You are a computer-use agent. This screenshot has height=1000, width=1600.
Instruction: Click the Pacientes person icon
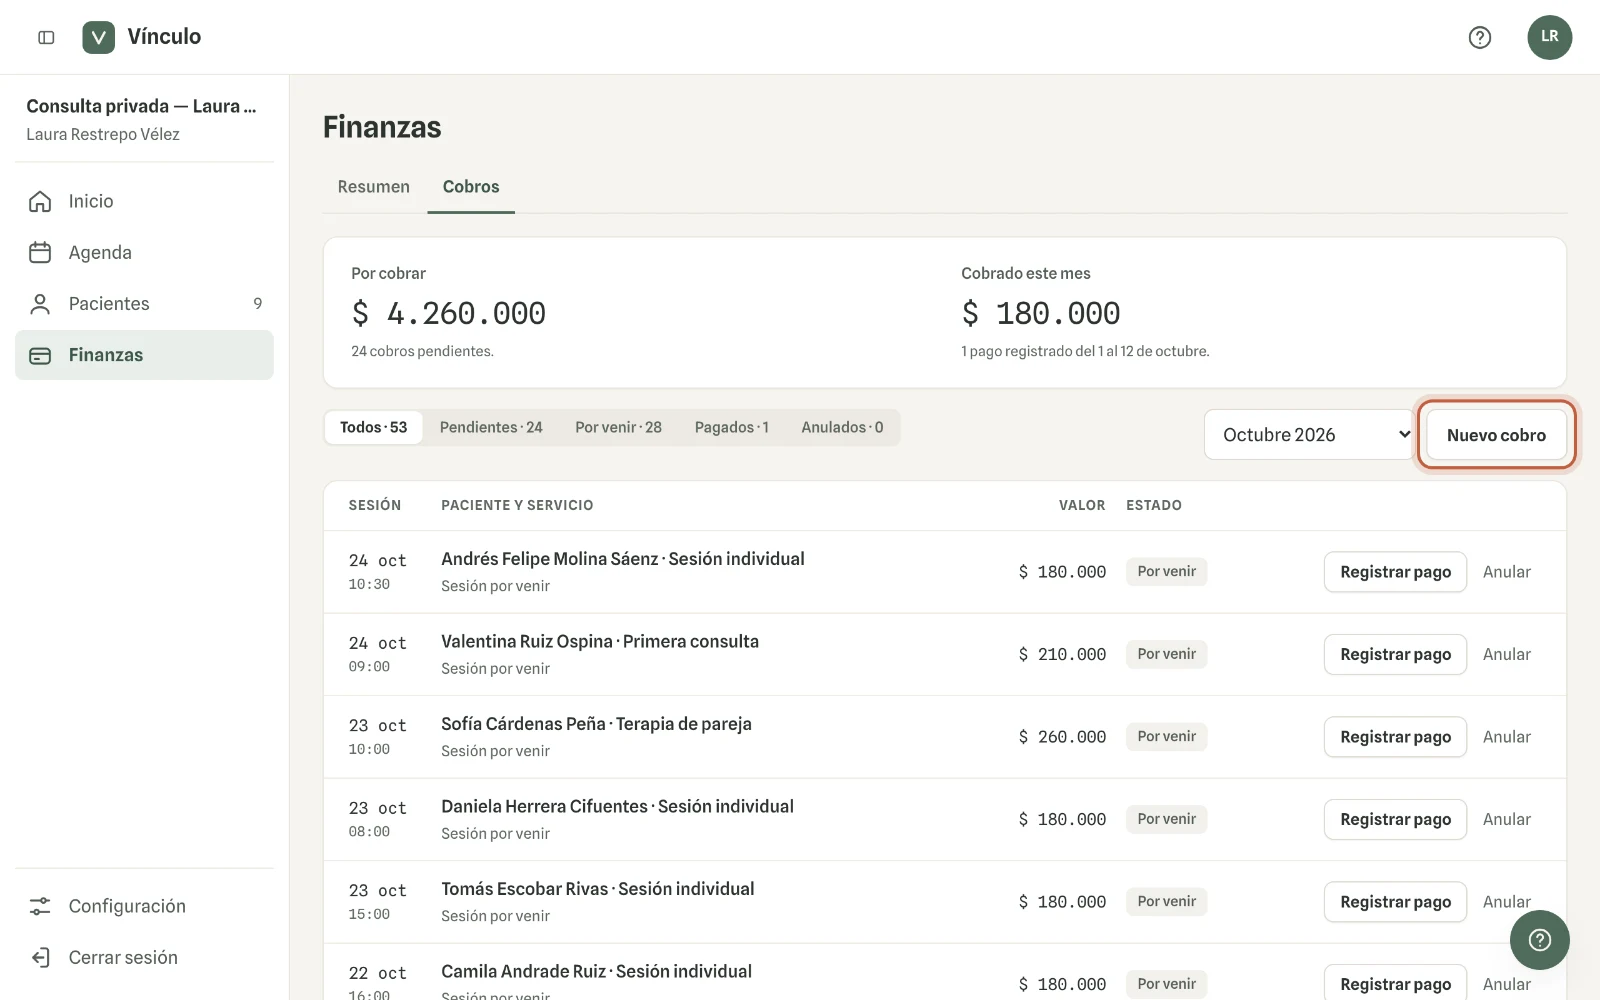[40, 304]
